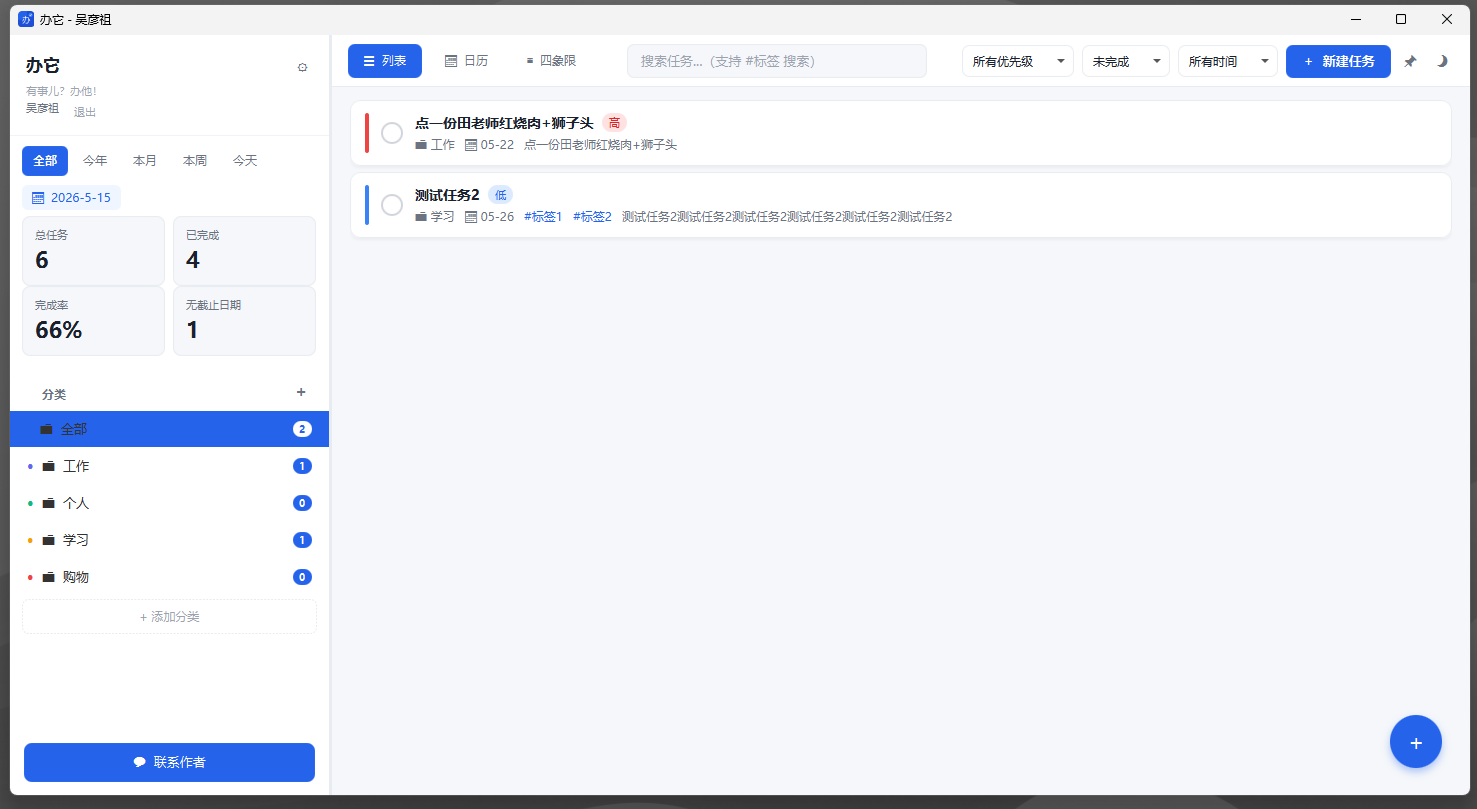Switch to 列表 list view
The height and width of the screenshot is (809, 1477).
pyautogui.click(x=385, y=61)
